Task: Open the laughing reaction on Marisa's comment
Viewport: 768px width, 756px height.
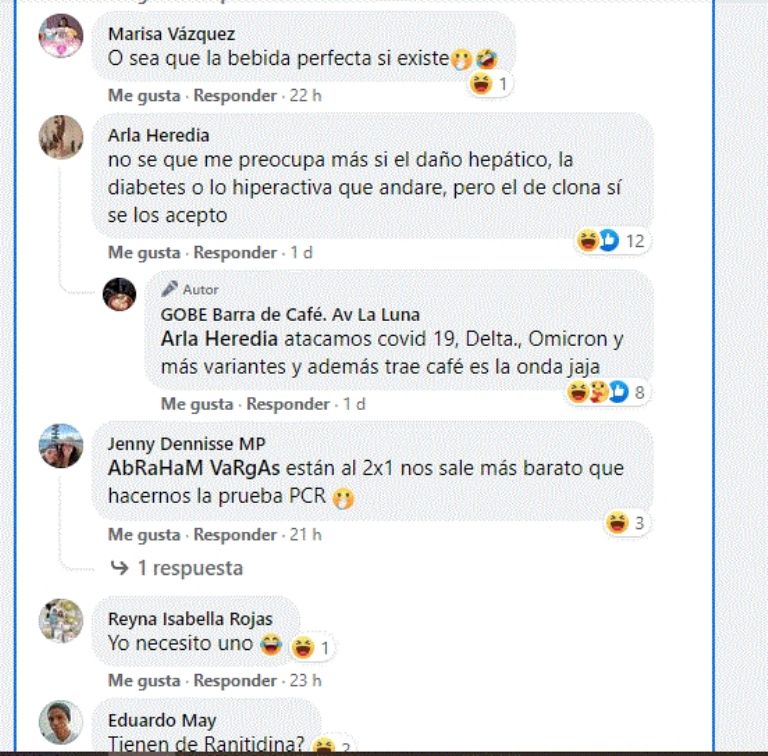Action: tap(490, 84)
